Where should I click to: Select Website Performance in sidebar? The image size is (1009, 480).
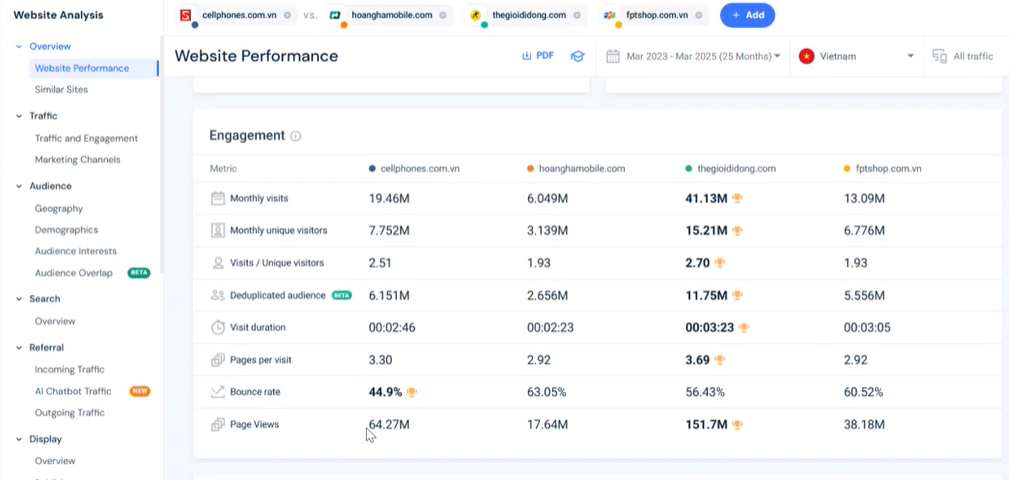tap(82, 68)
